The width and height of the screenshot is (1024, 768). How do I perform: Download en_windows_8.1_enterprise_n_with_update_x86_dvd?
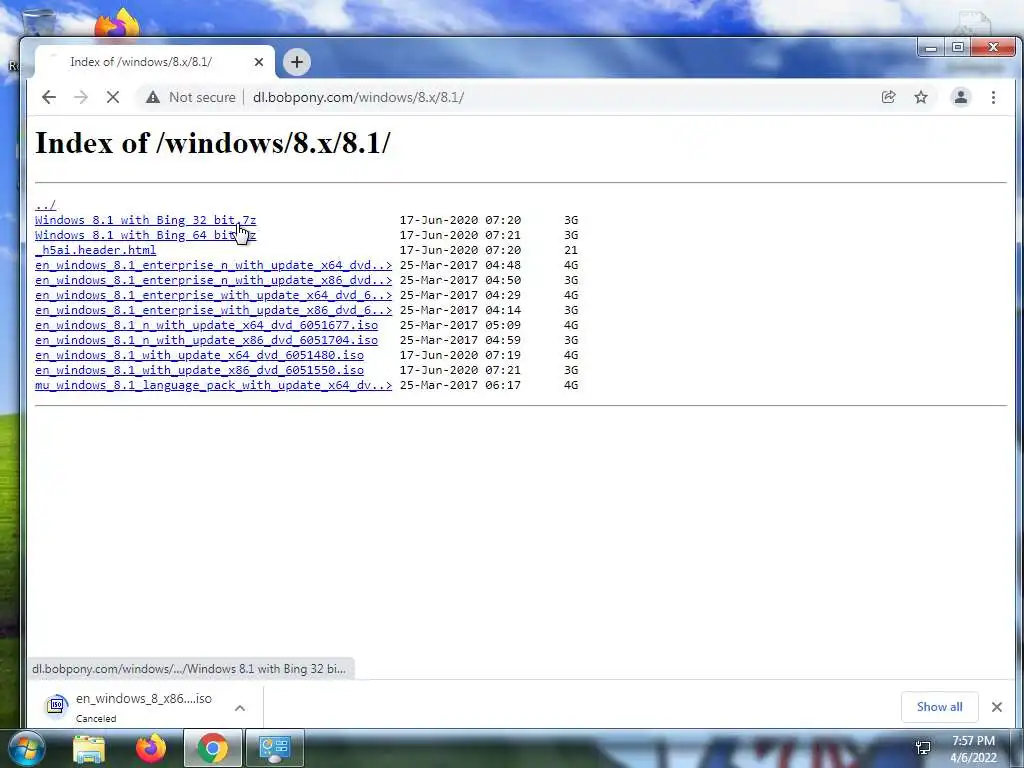click(214, 280)
